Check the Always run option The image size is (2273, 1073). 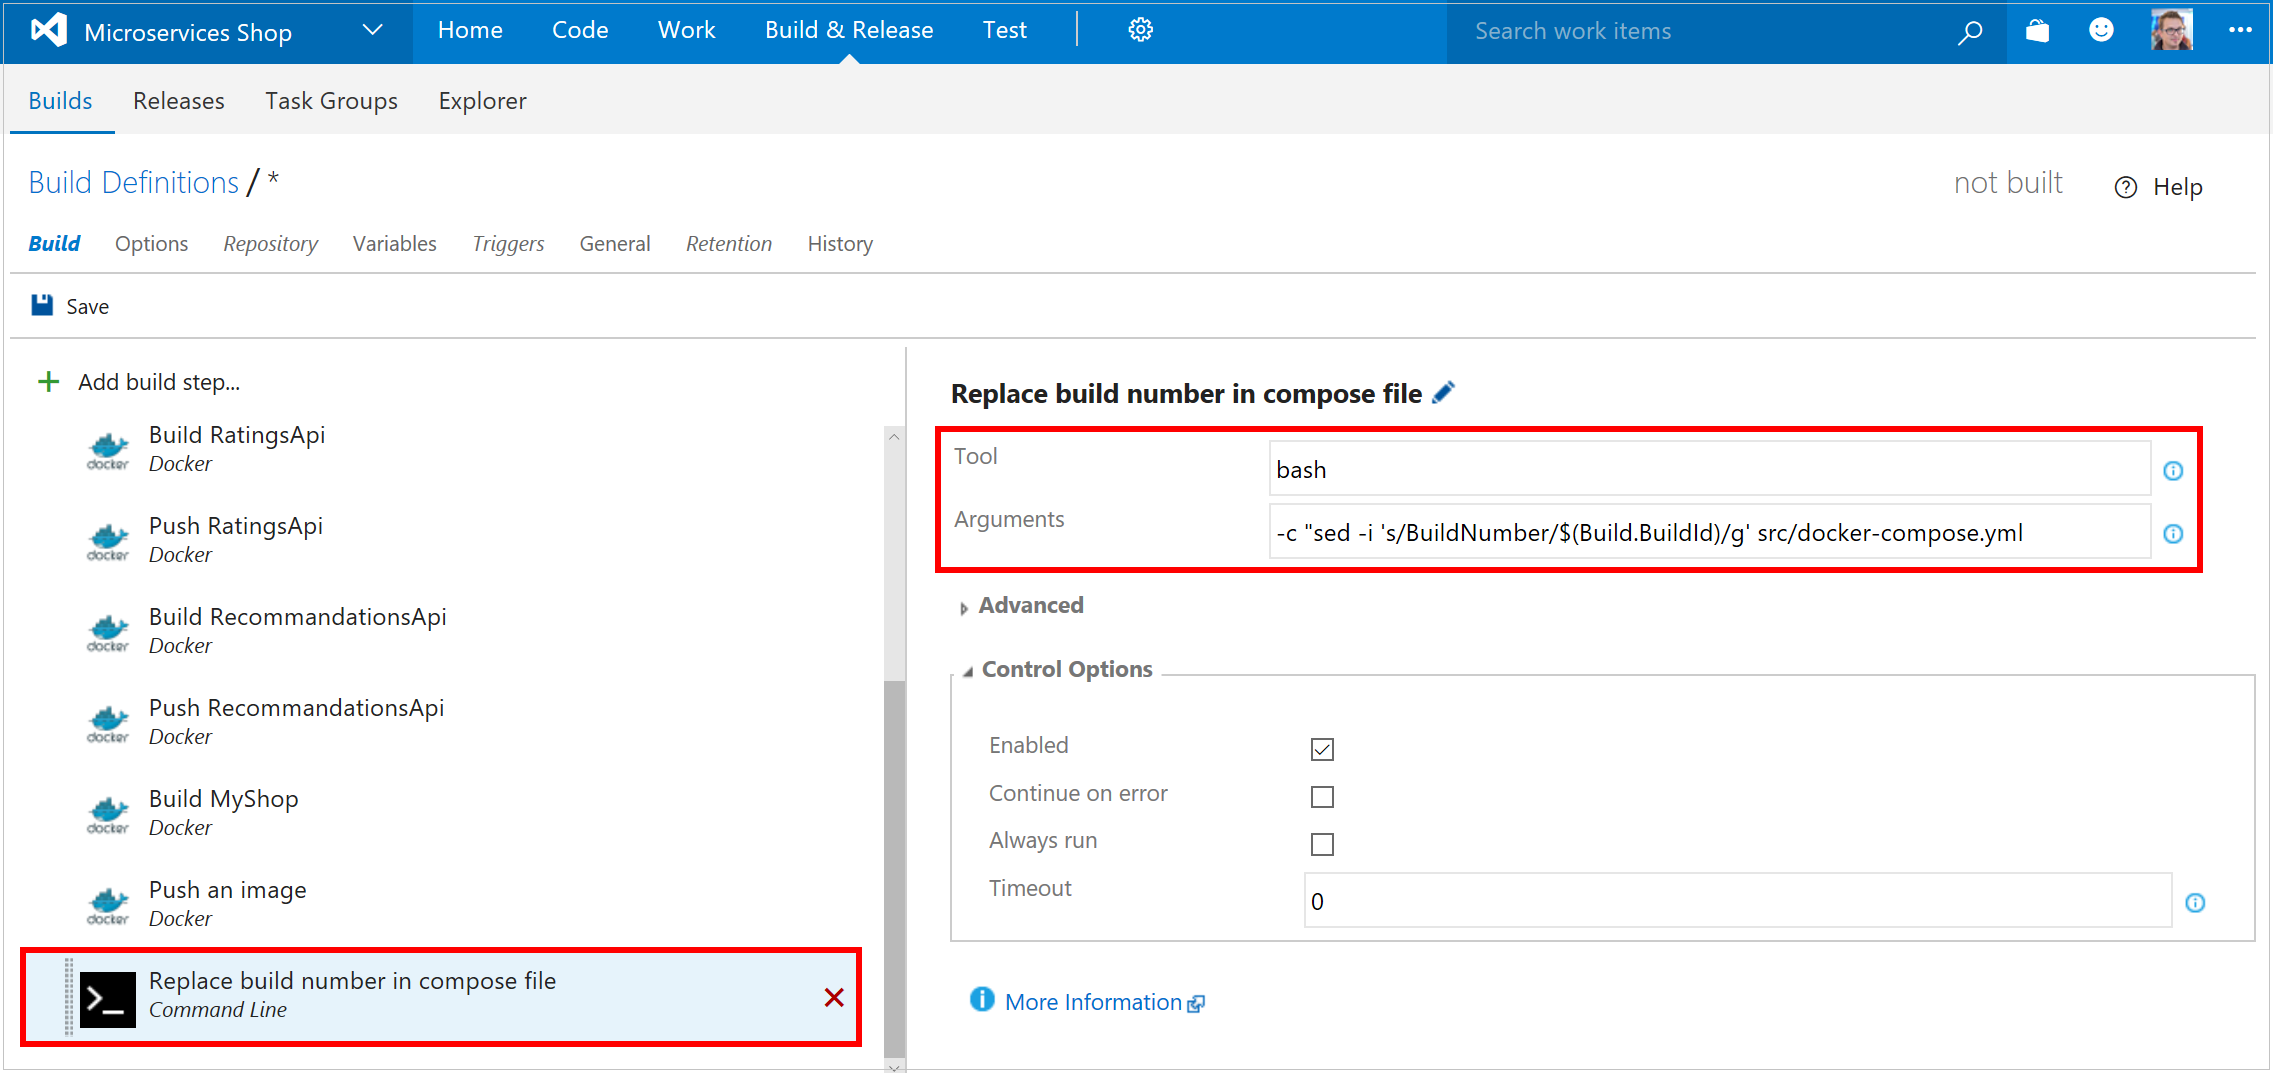(1322, 843)
